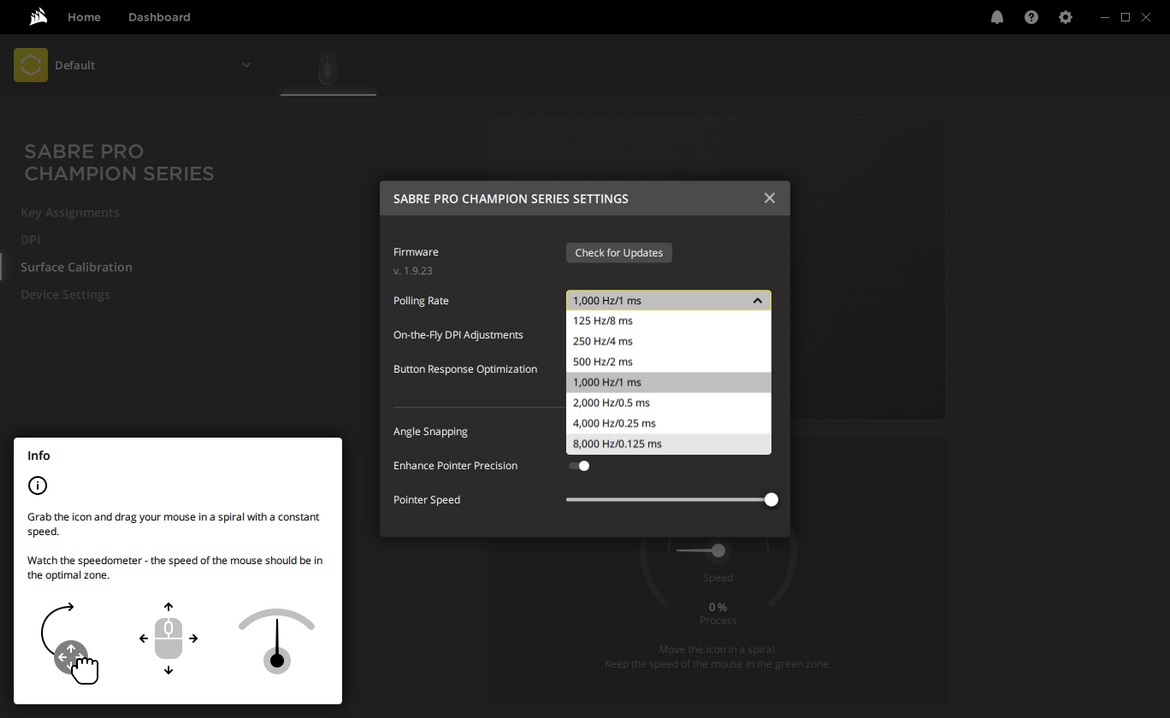Choose 250 Hz/4 ms polling rate
This screenshot has height=718, width=1170.
click(x=669, y=341)
